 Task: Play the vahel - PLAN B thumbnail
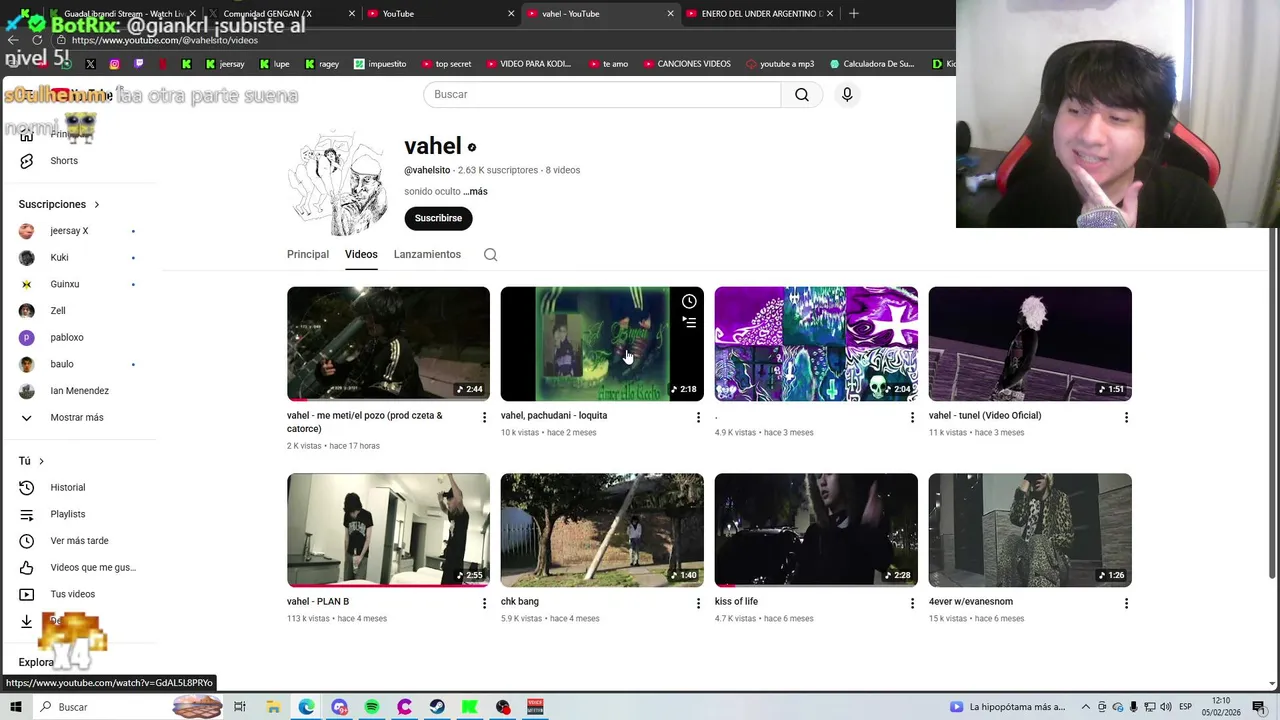pos(388,530)
